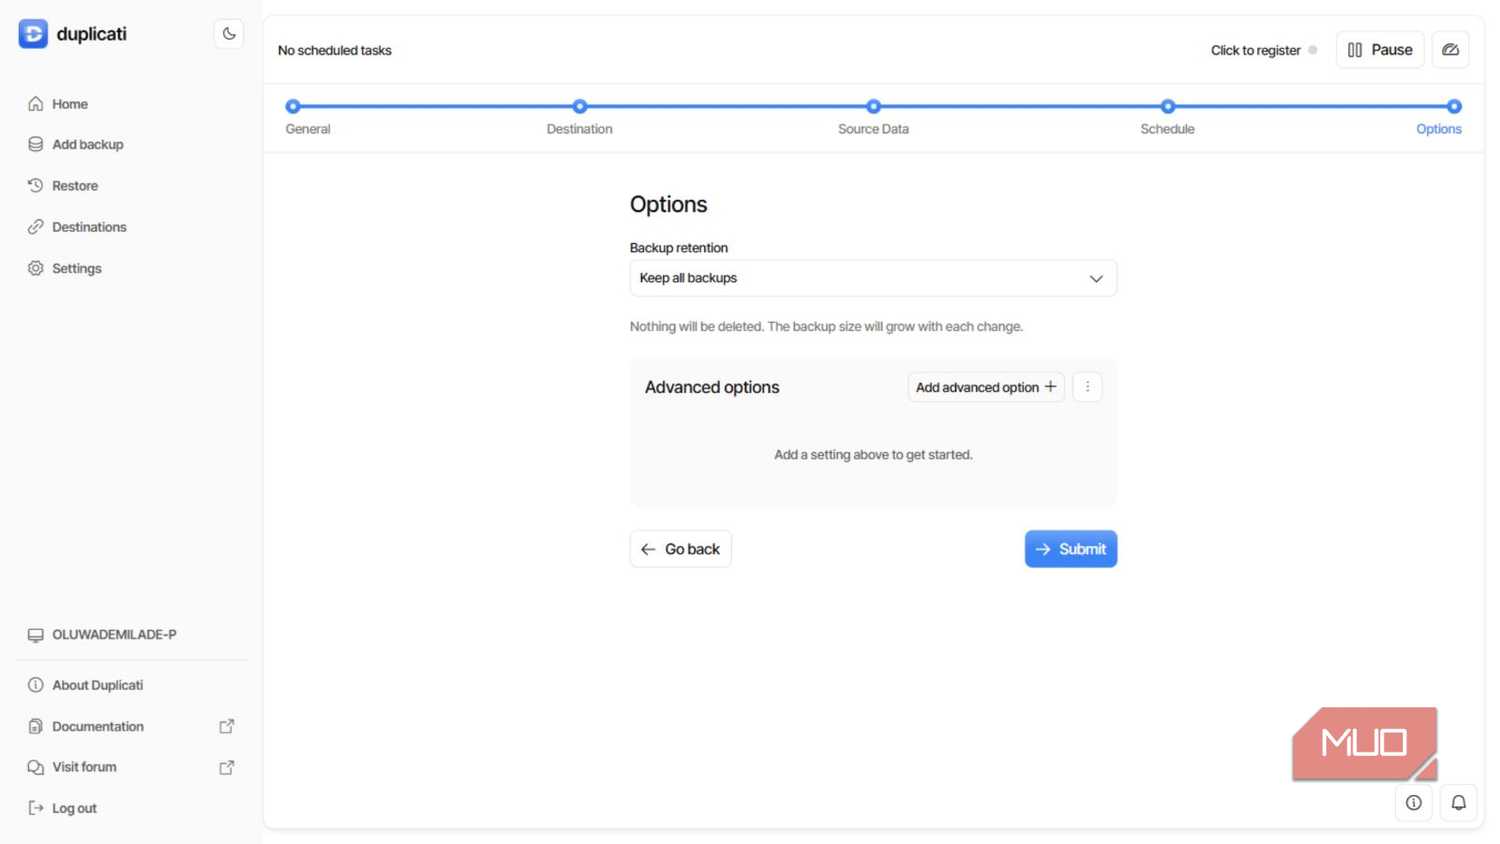Go to Destinations page

pyautogui.click(x=89, y=227)
